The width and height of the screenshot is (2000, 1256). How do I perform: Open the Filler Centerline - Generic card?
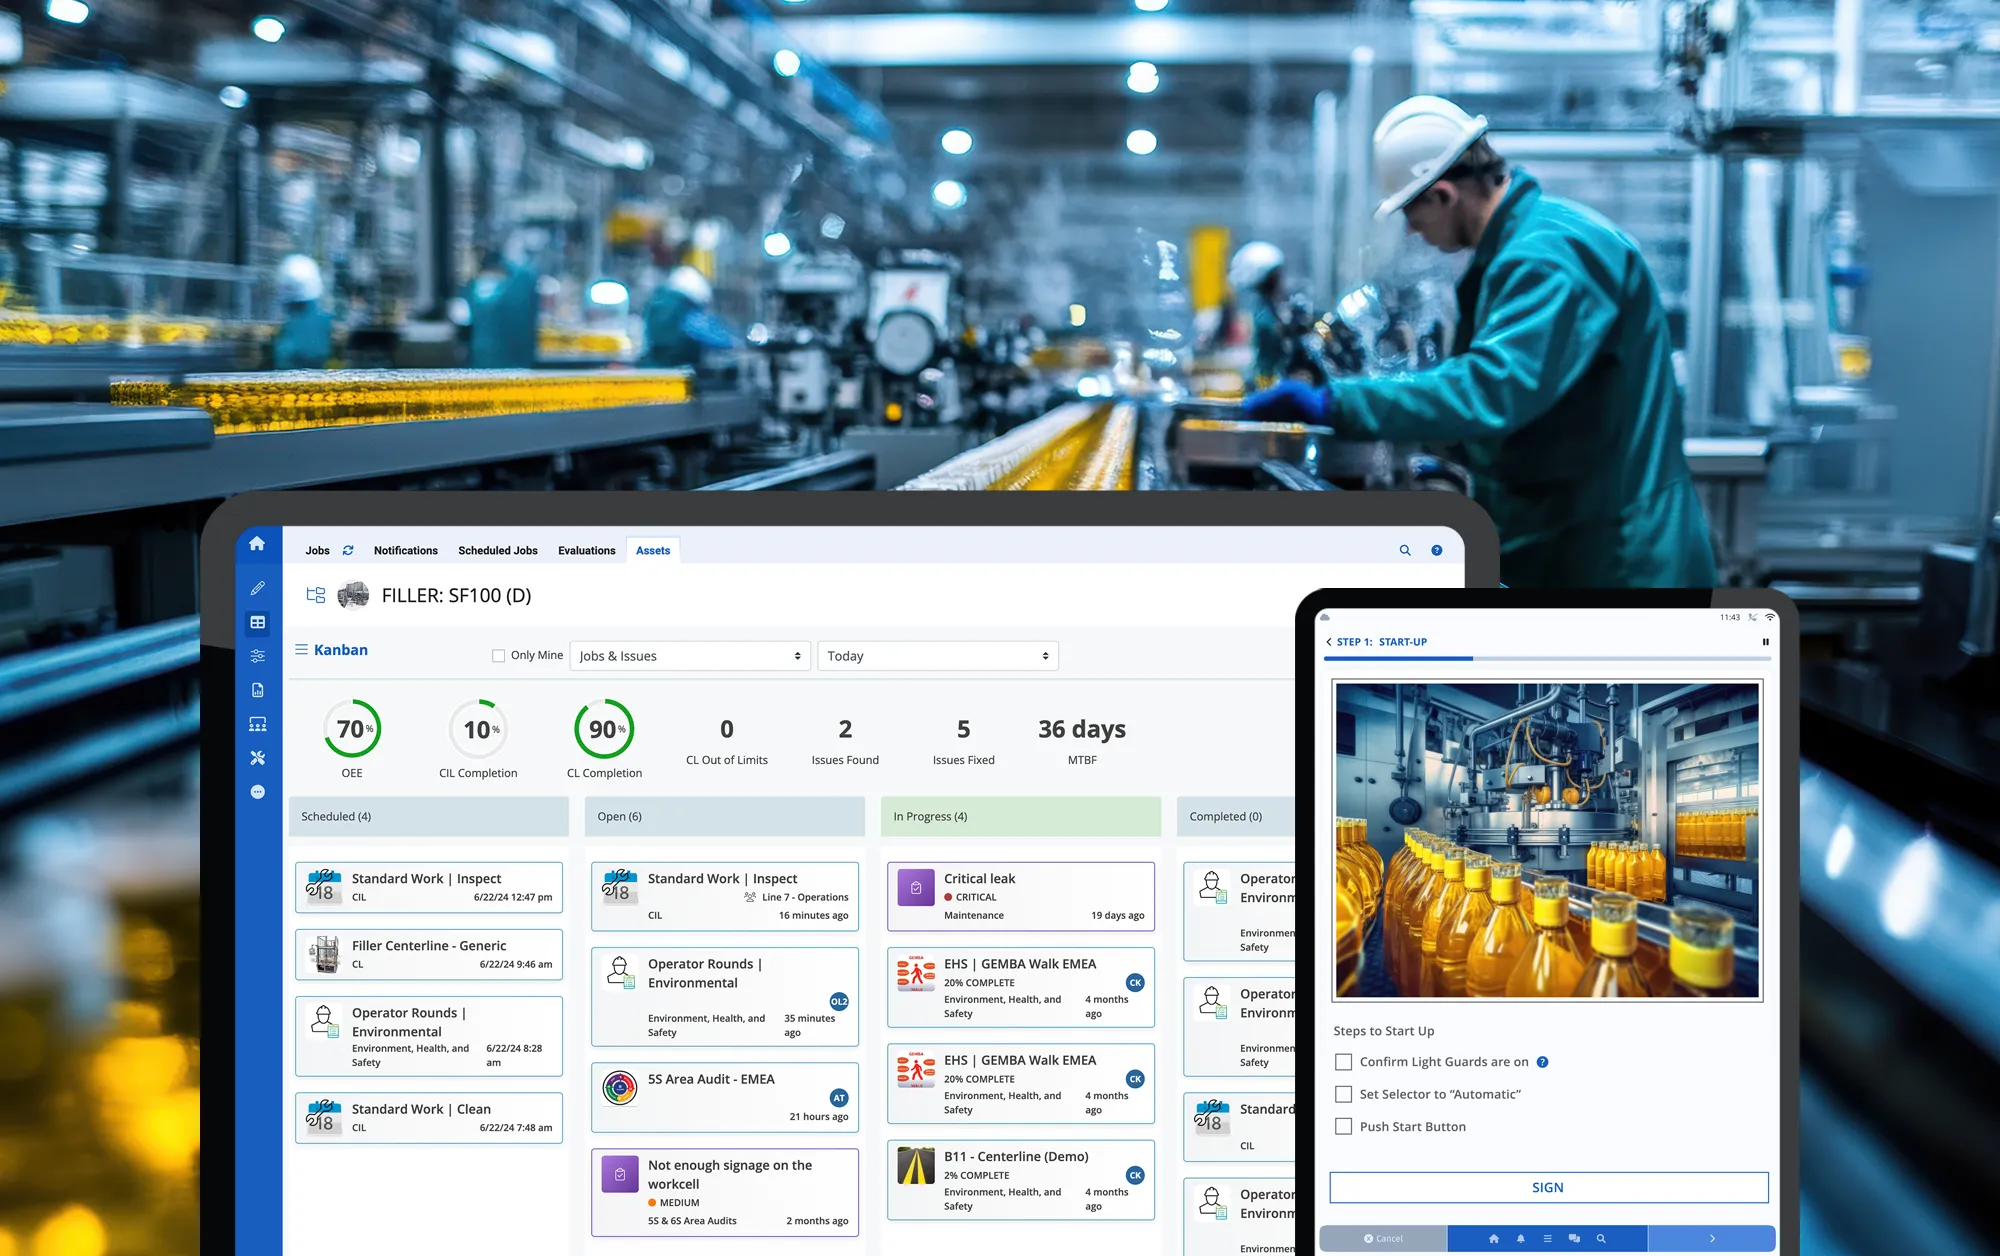[x=429, y=955]
